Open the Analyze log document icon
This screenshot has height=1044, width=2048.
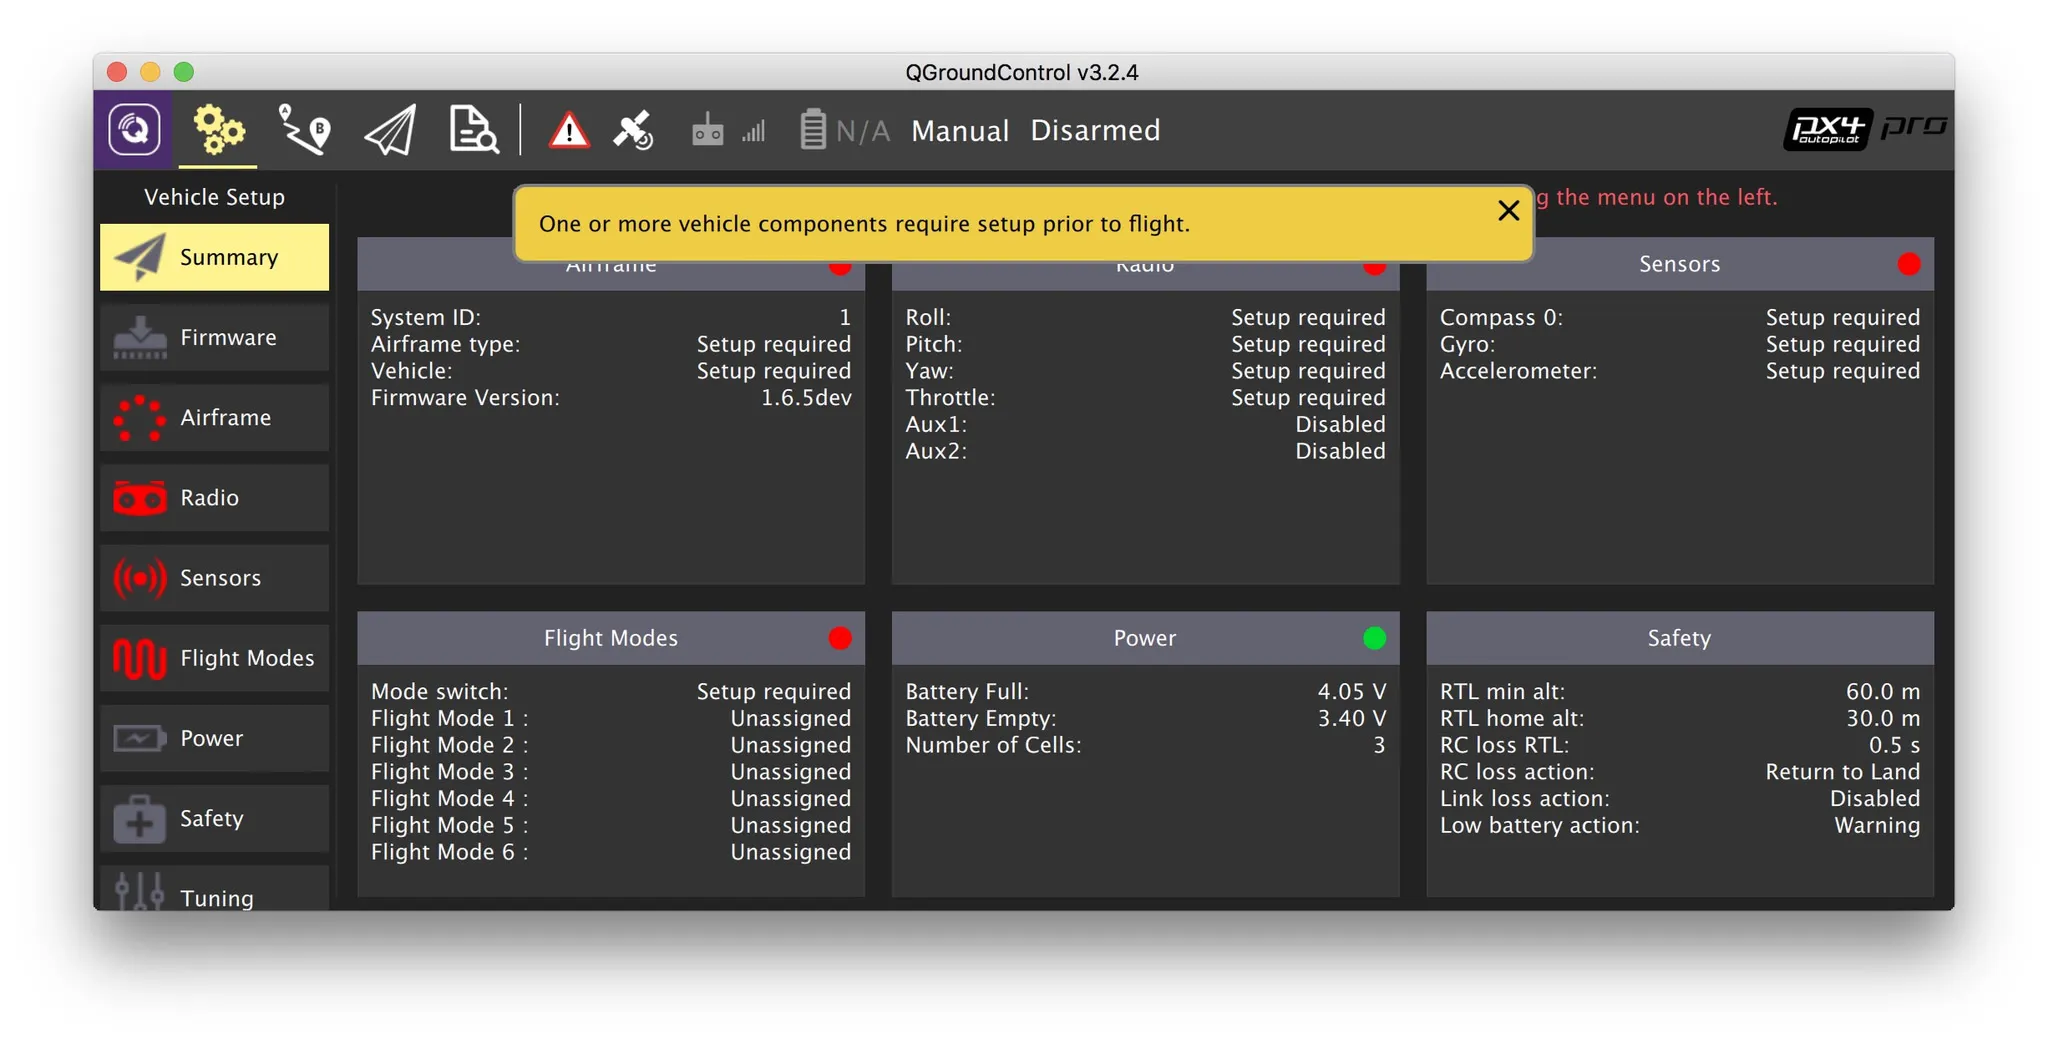click(472, 130)
